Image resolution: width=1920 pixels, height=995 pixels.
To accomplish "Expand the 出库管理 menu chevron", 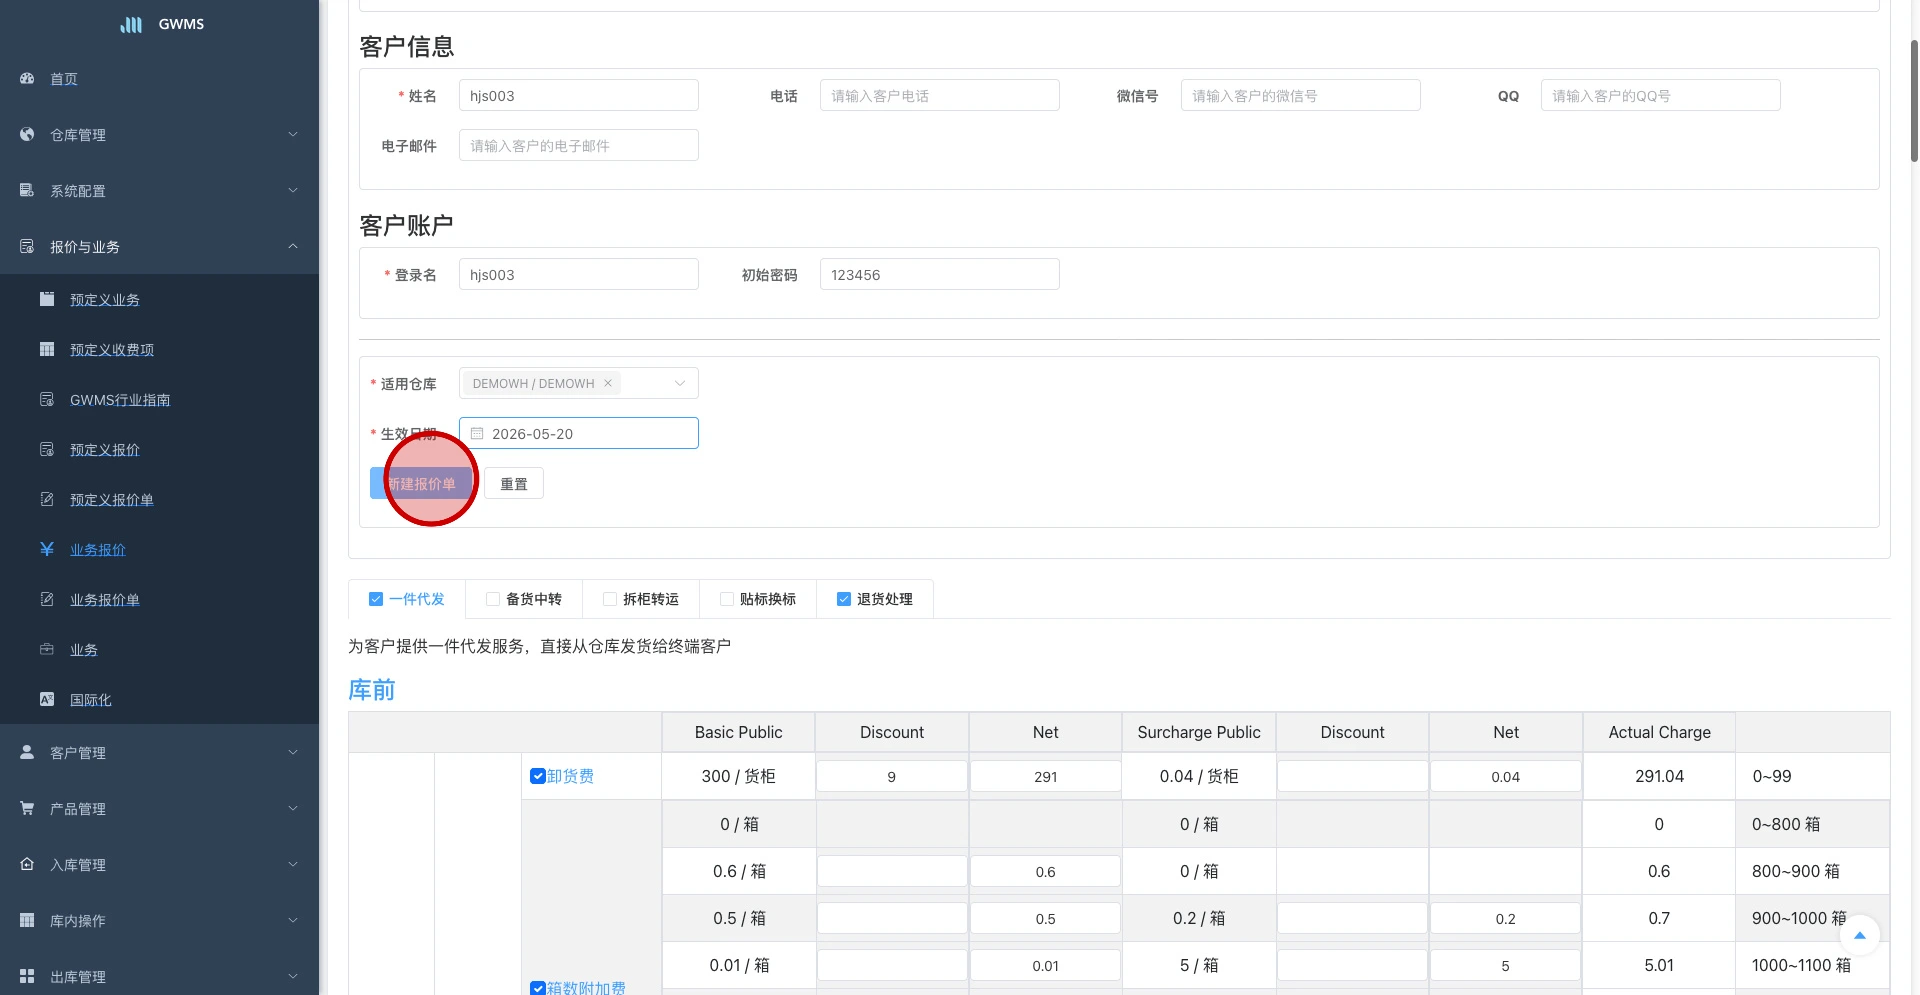I will click(x=293, y=976).
